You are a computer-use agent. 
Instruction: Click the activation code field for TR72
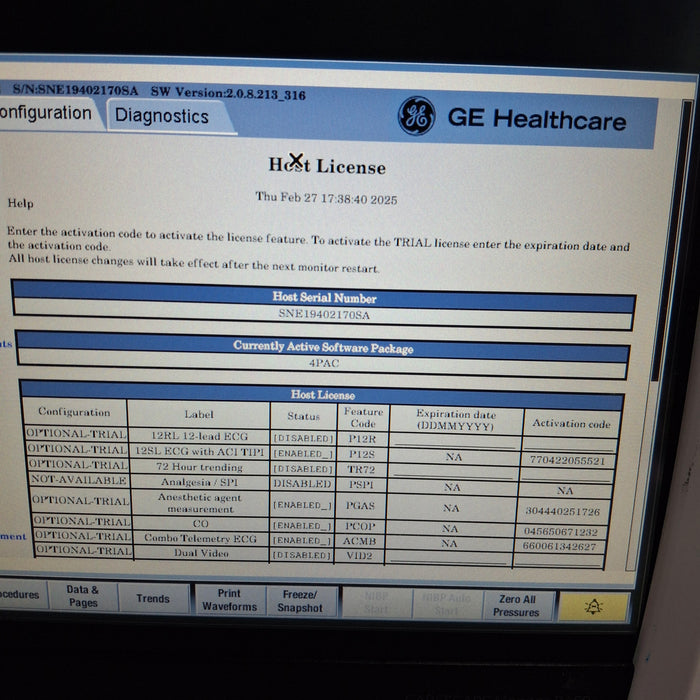(567, 475)
